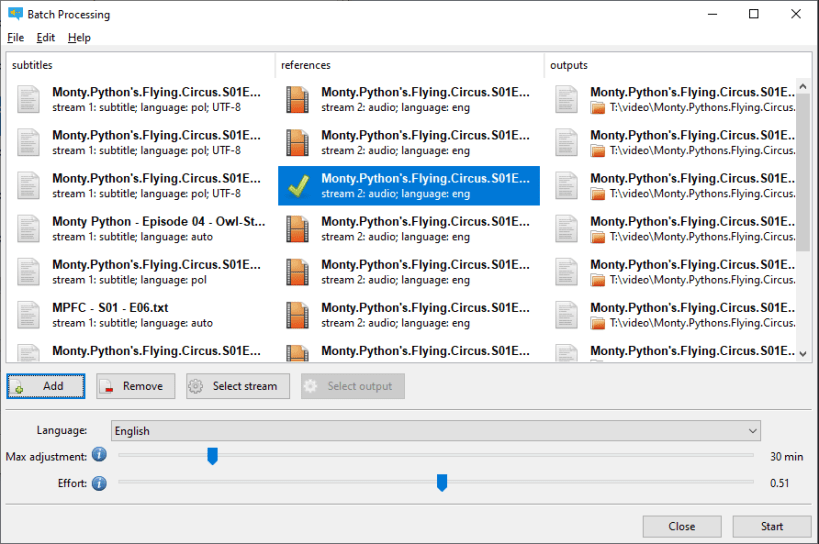
Task: Open the Edit menu
Action: pyautogui.click(x=45, y=38)
